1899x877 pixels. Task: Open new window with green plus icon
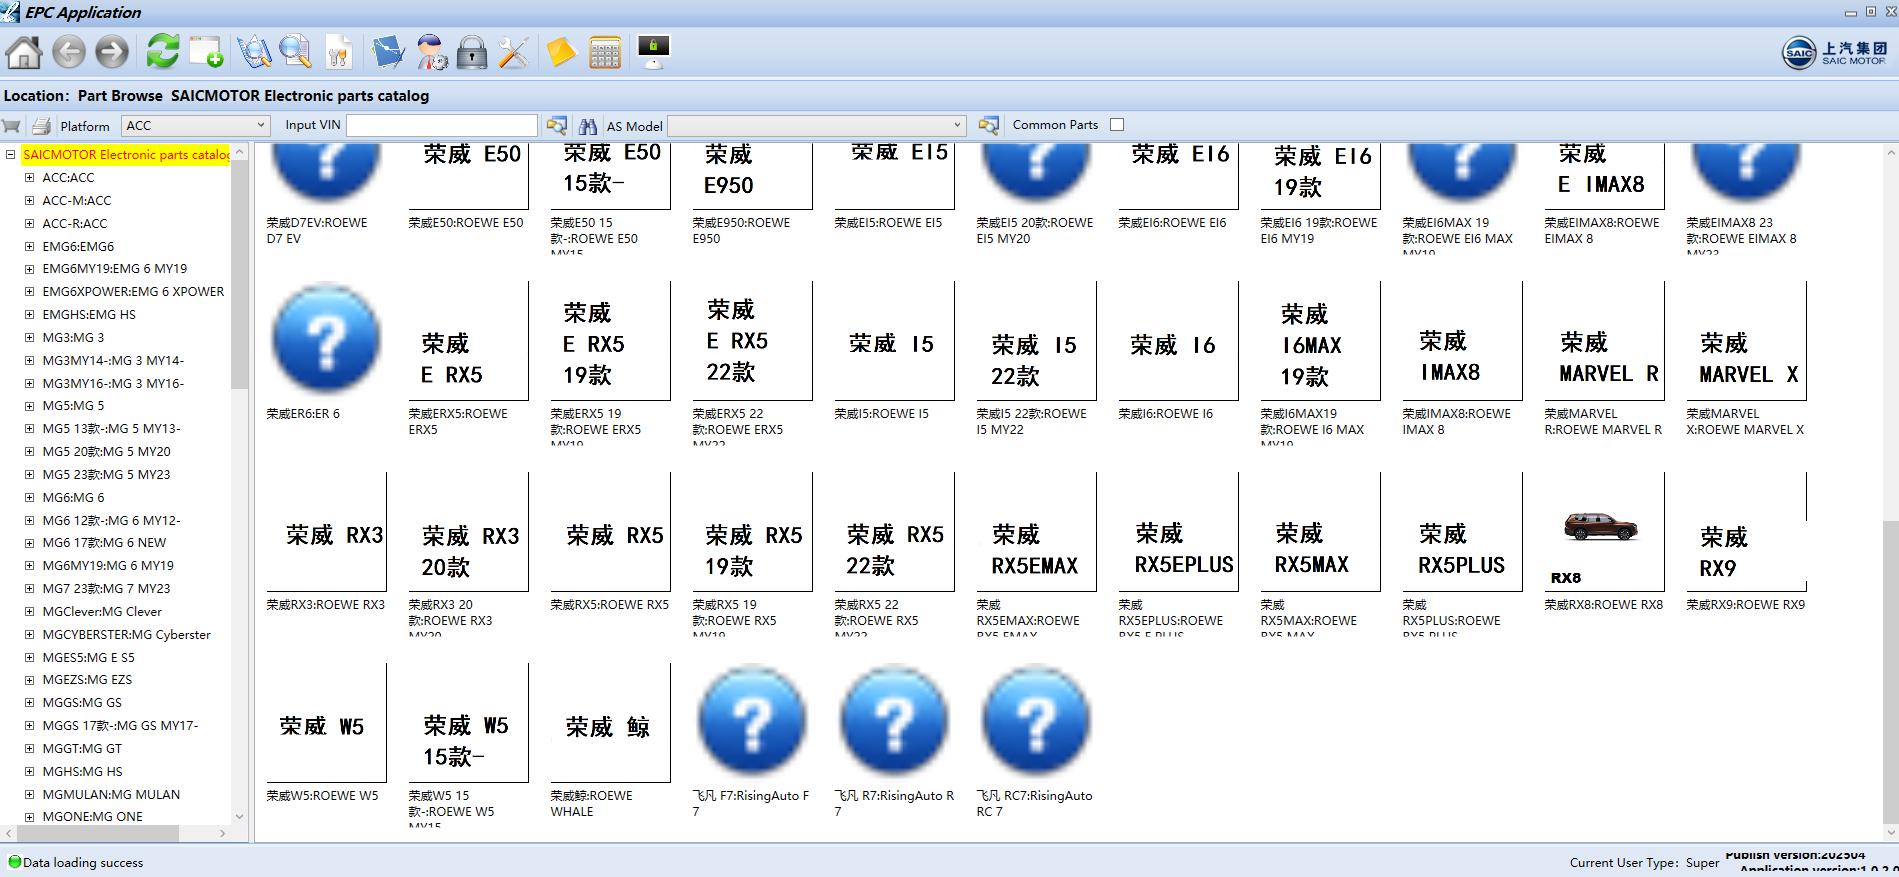[x=206, y=52]
